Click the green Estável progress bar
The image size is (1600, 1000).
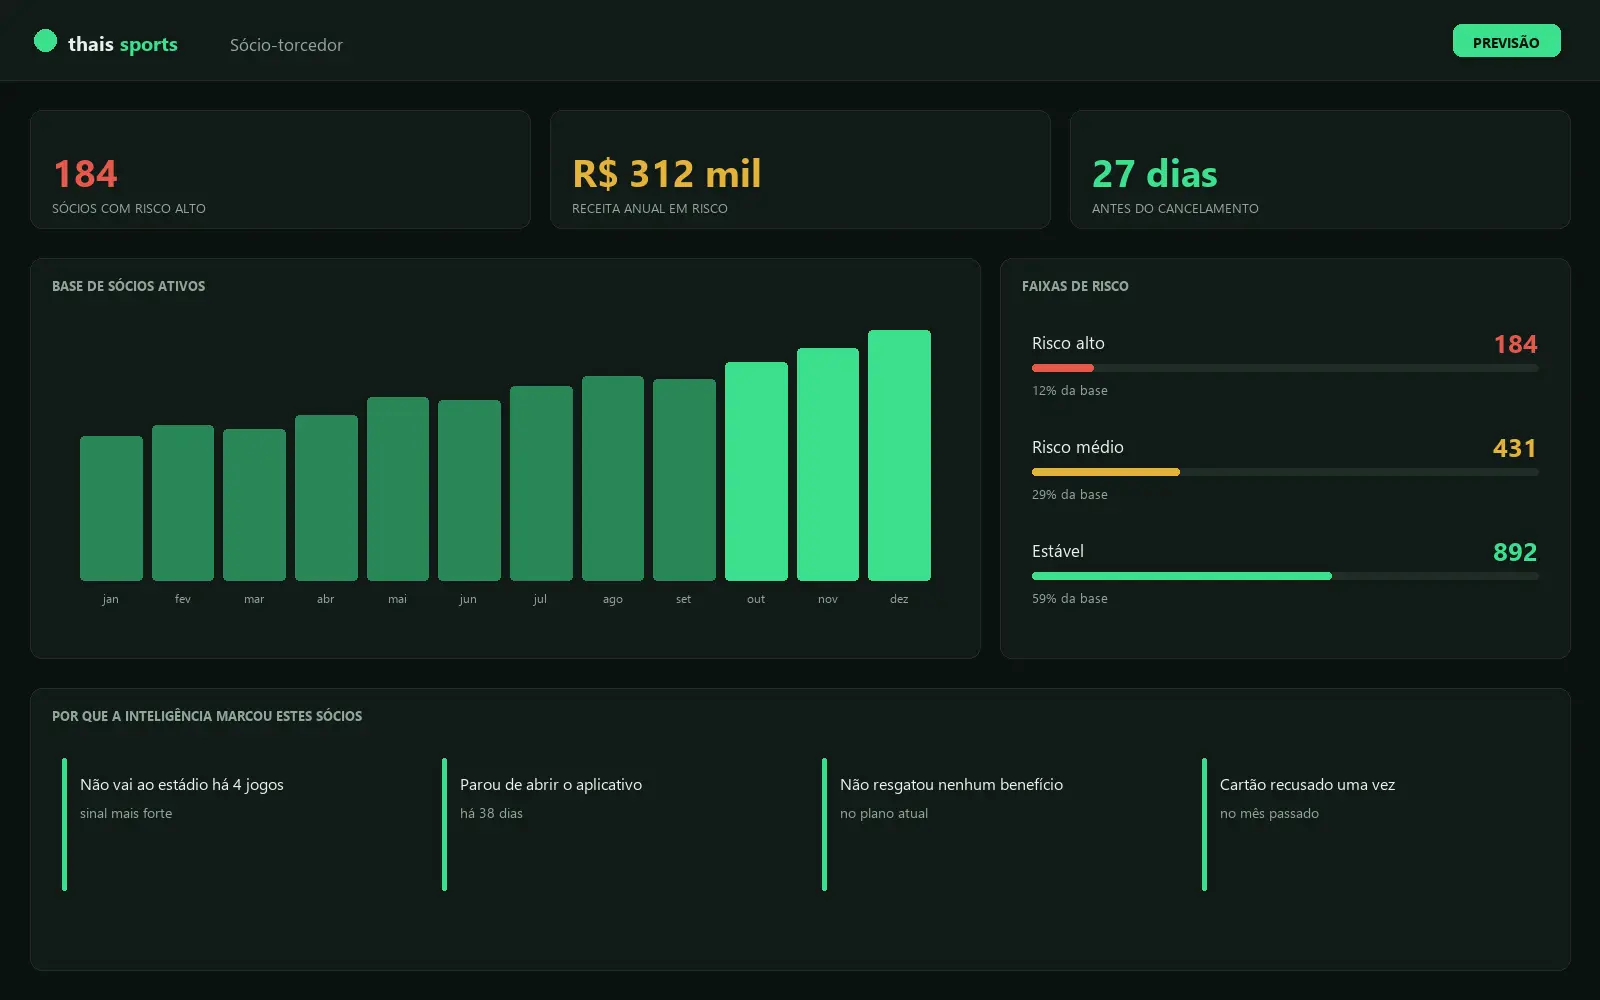pos(1182,576)
